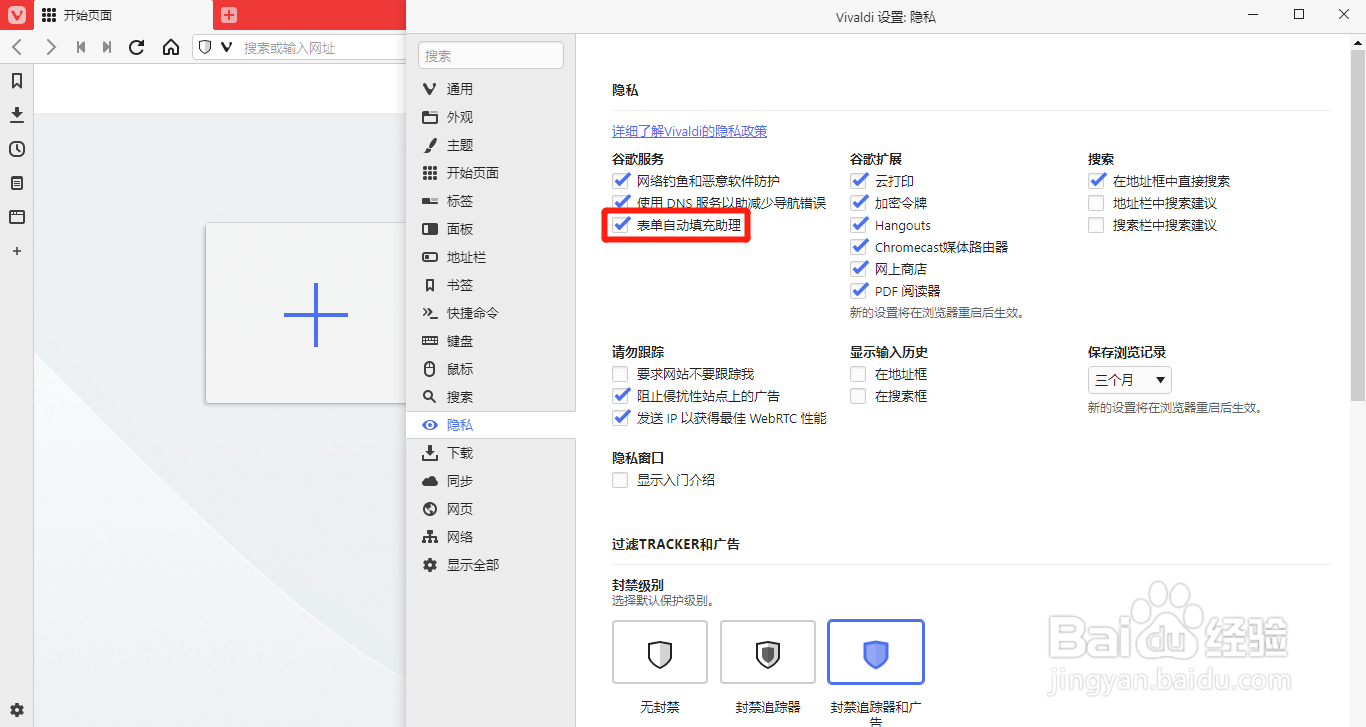Open the Window panel icon
Screen dimensions: 1366x727
click(x=17, y=217)
